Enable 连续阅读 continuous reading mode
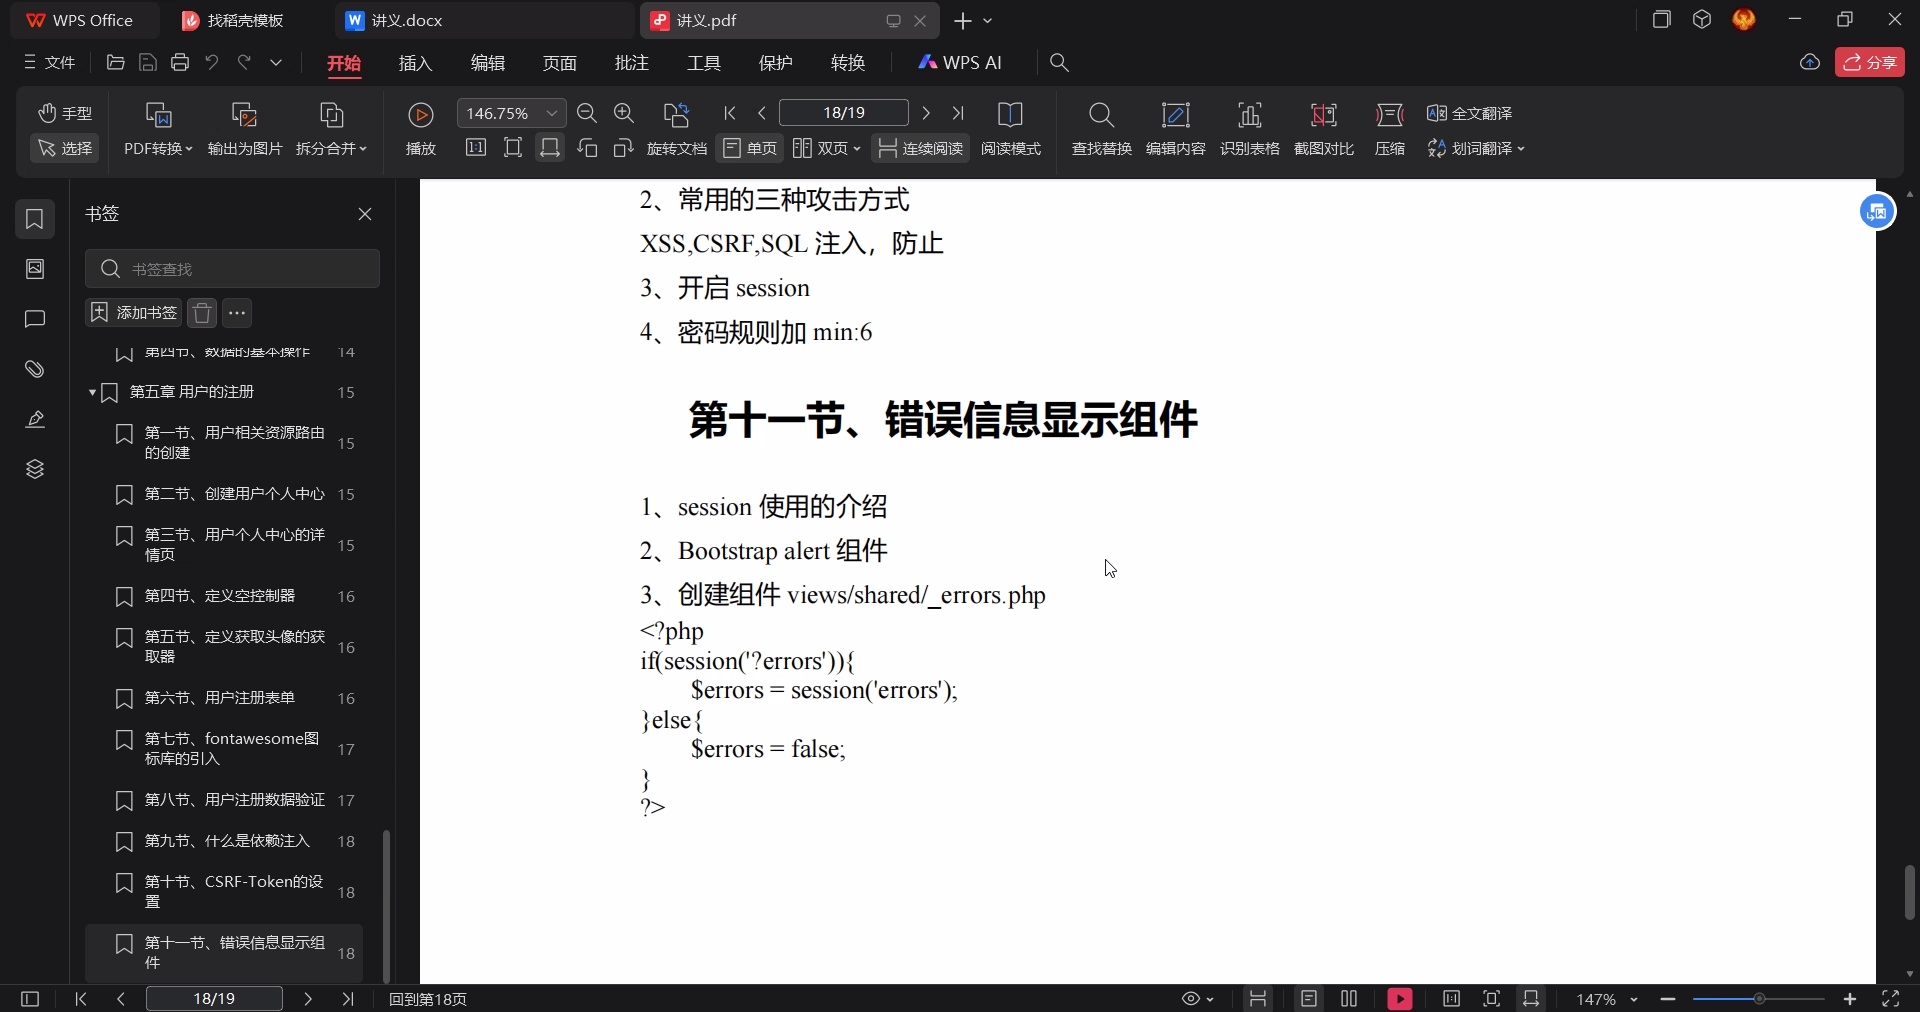The width and height of the screenshot is (1920, 1012). coord(920,148)
